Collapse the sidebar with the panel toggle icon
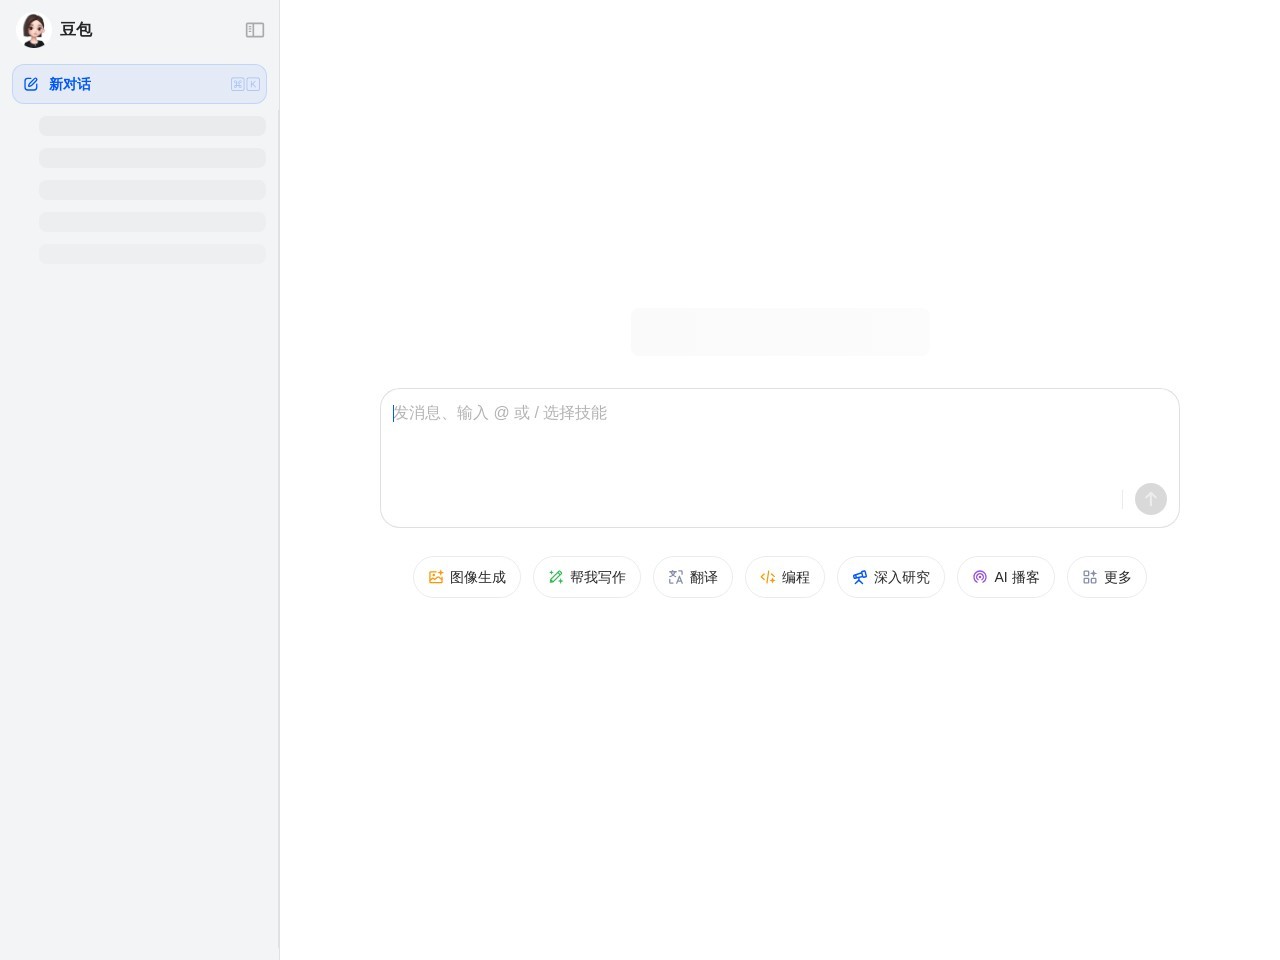 tap(255, 30)
